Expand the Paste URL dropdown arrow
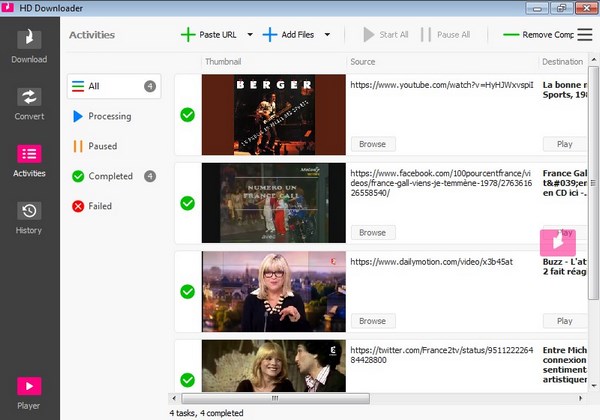This screenshot has width=600, height=420. 250,34
